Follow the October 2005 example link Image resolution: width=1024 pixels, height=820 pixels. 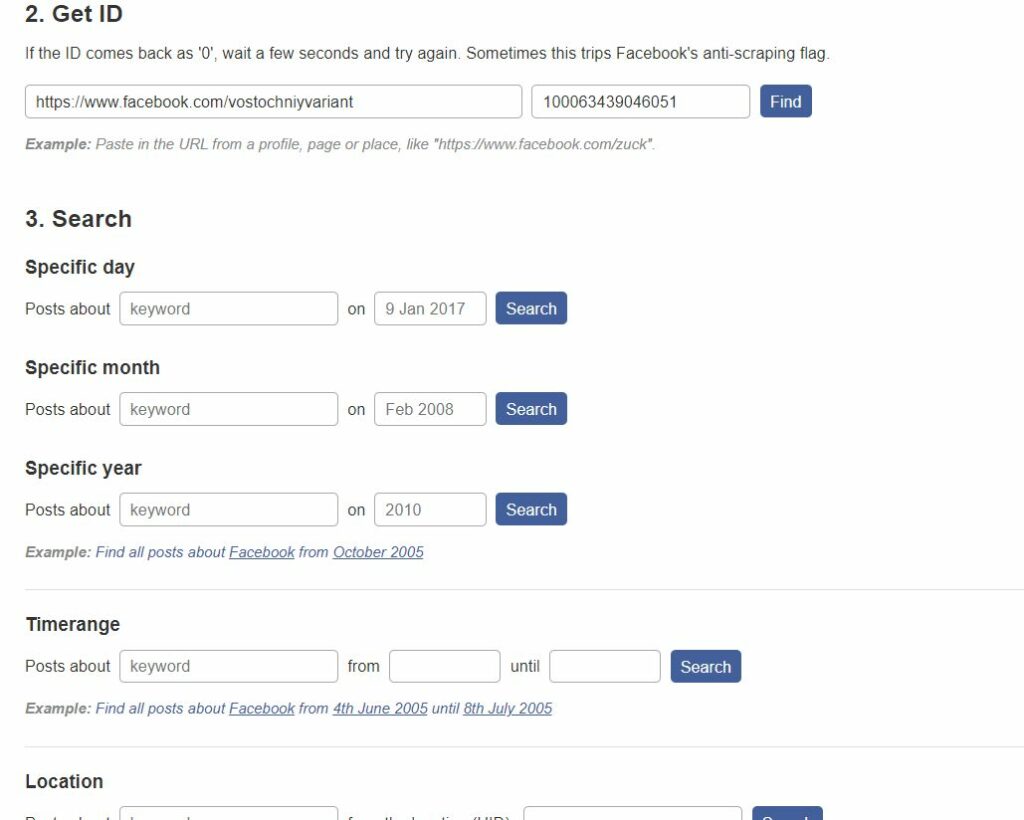point(378,552)
